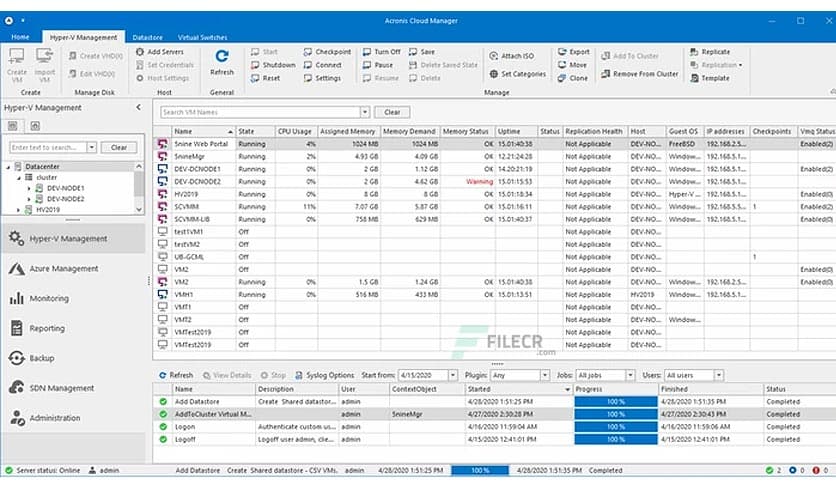Click the Reset VM command
This screenshot has width=836, height=484.
click(266, 78)
